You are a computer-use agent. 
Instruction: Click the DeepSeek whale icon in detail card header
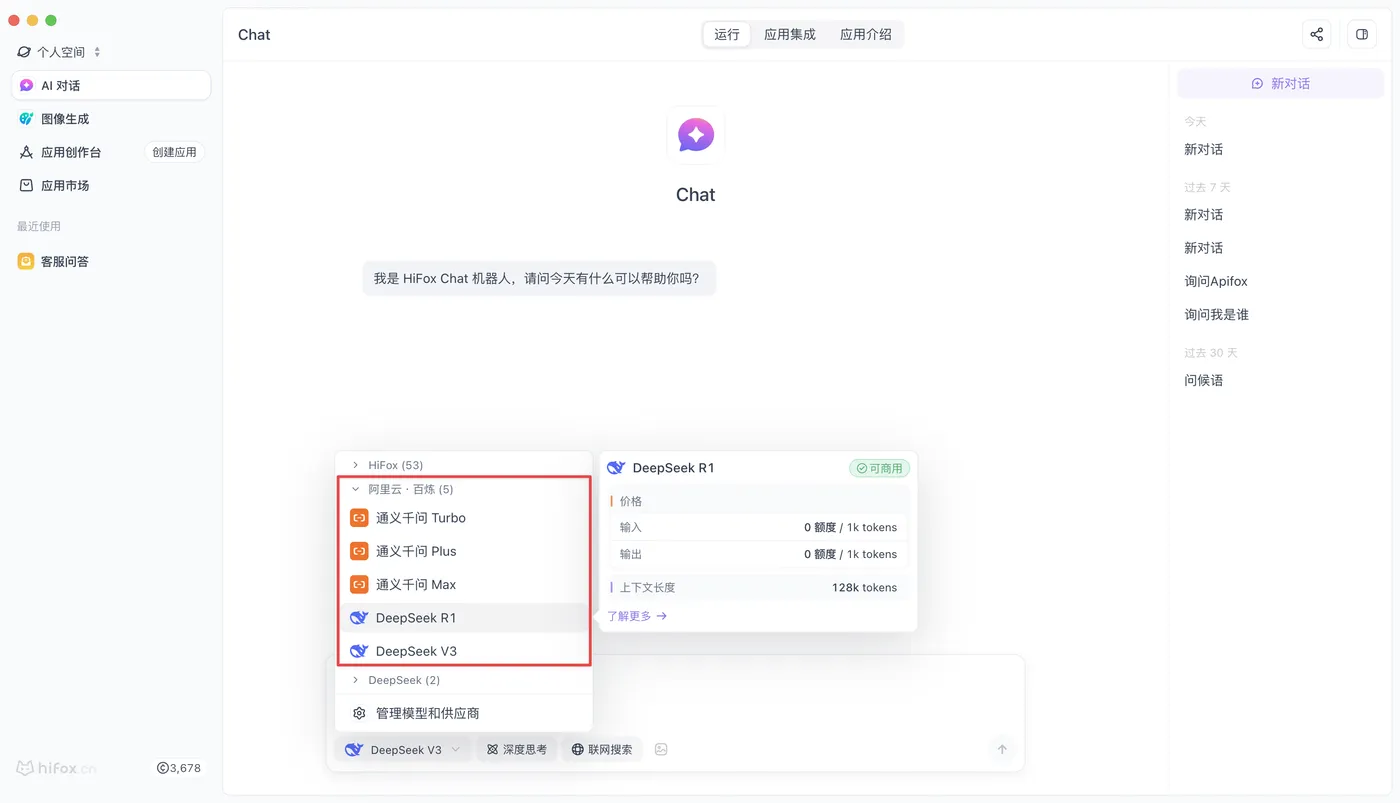click(x=616, y=468)
